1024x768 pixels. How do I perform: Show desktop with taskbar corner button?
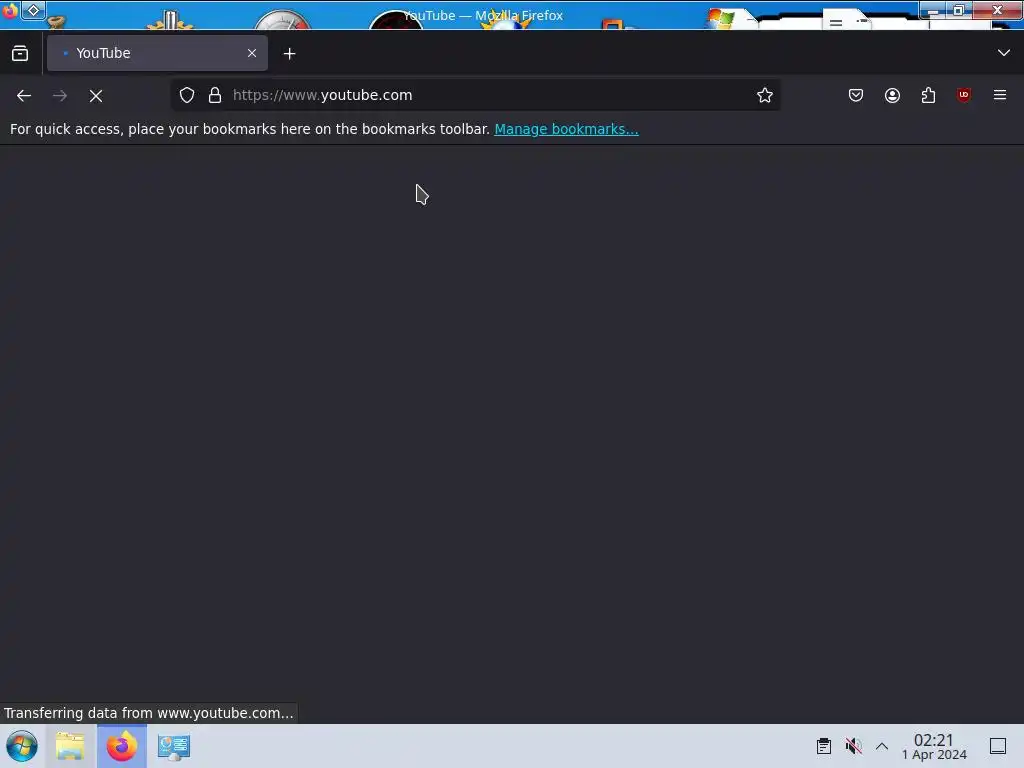pyautogui.click(x=998, y=746)
